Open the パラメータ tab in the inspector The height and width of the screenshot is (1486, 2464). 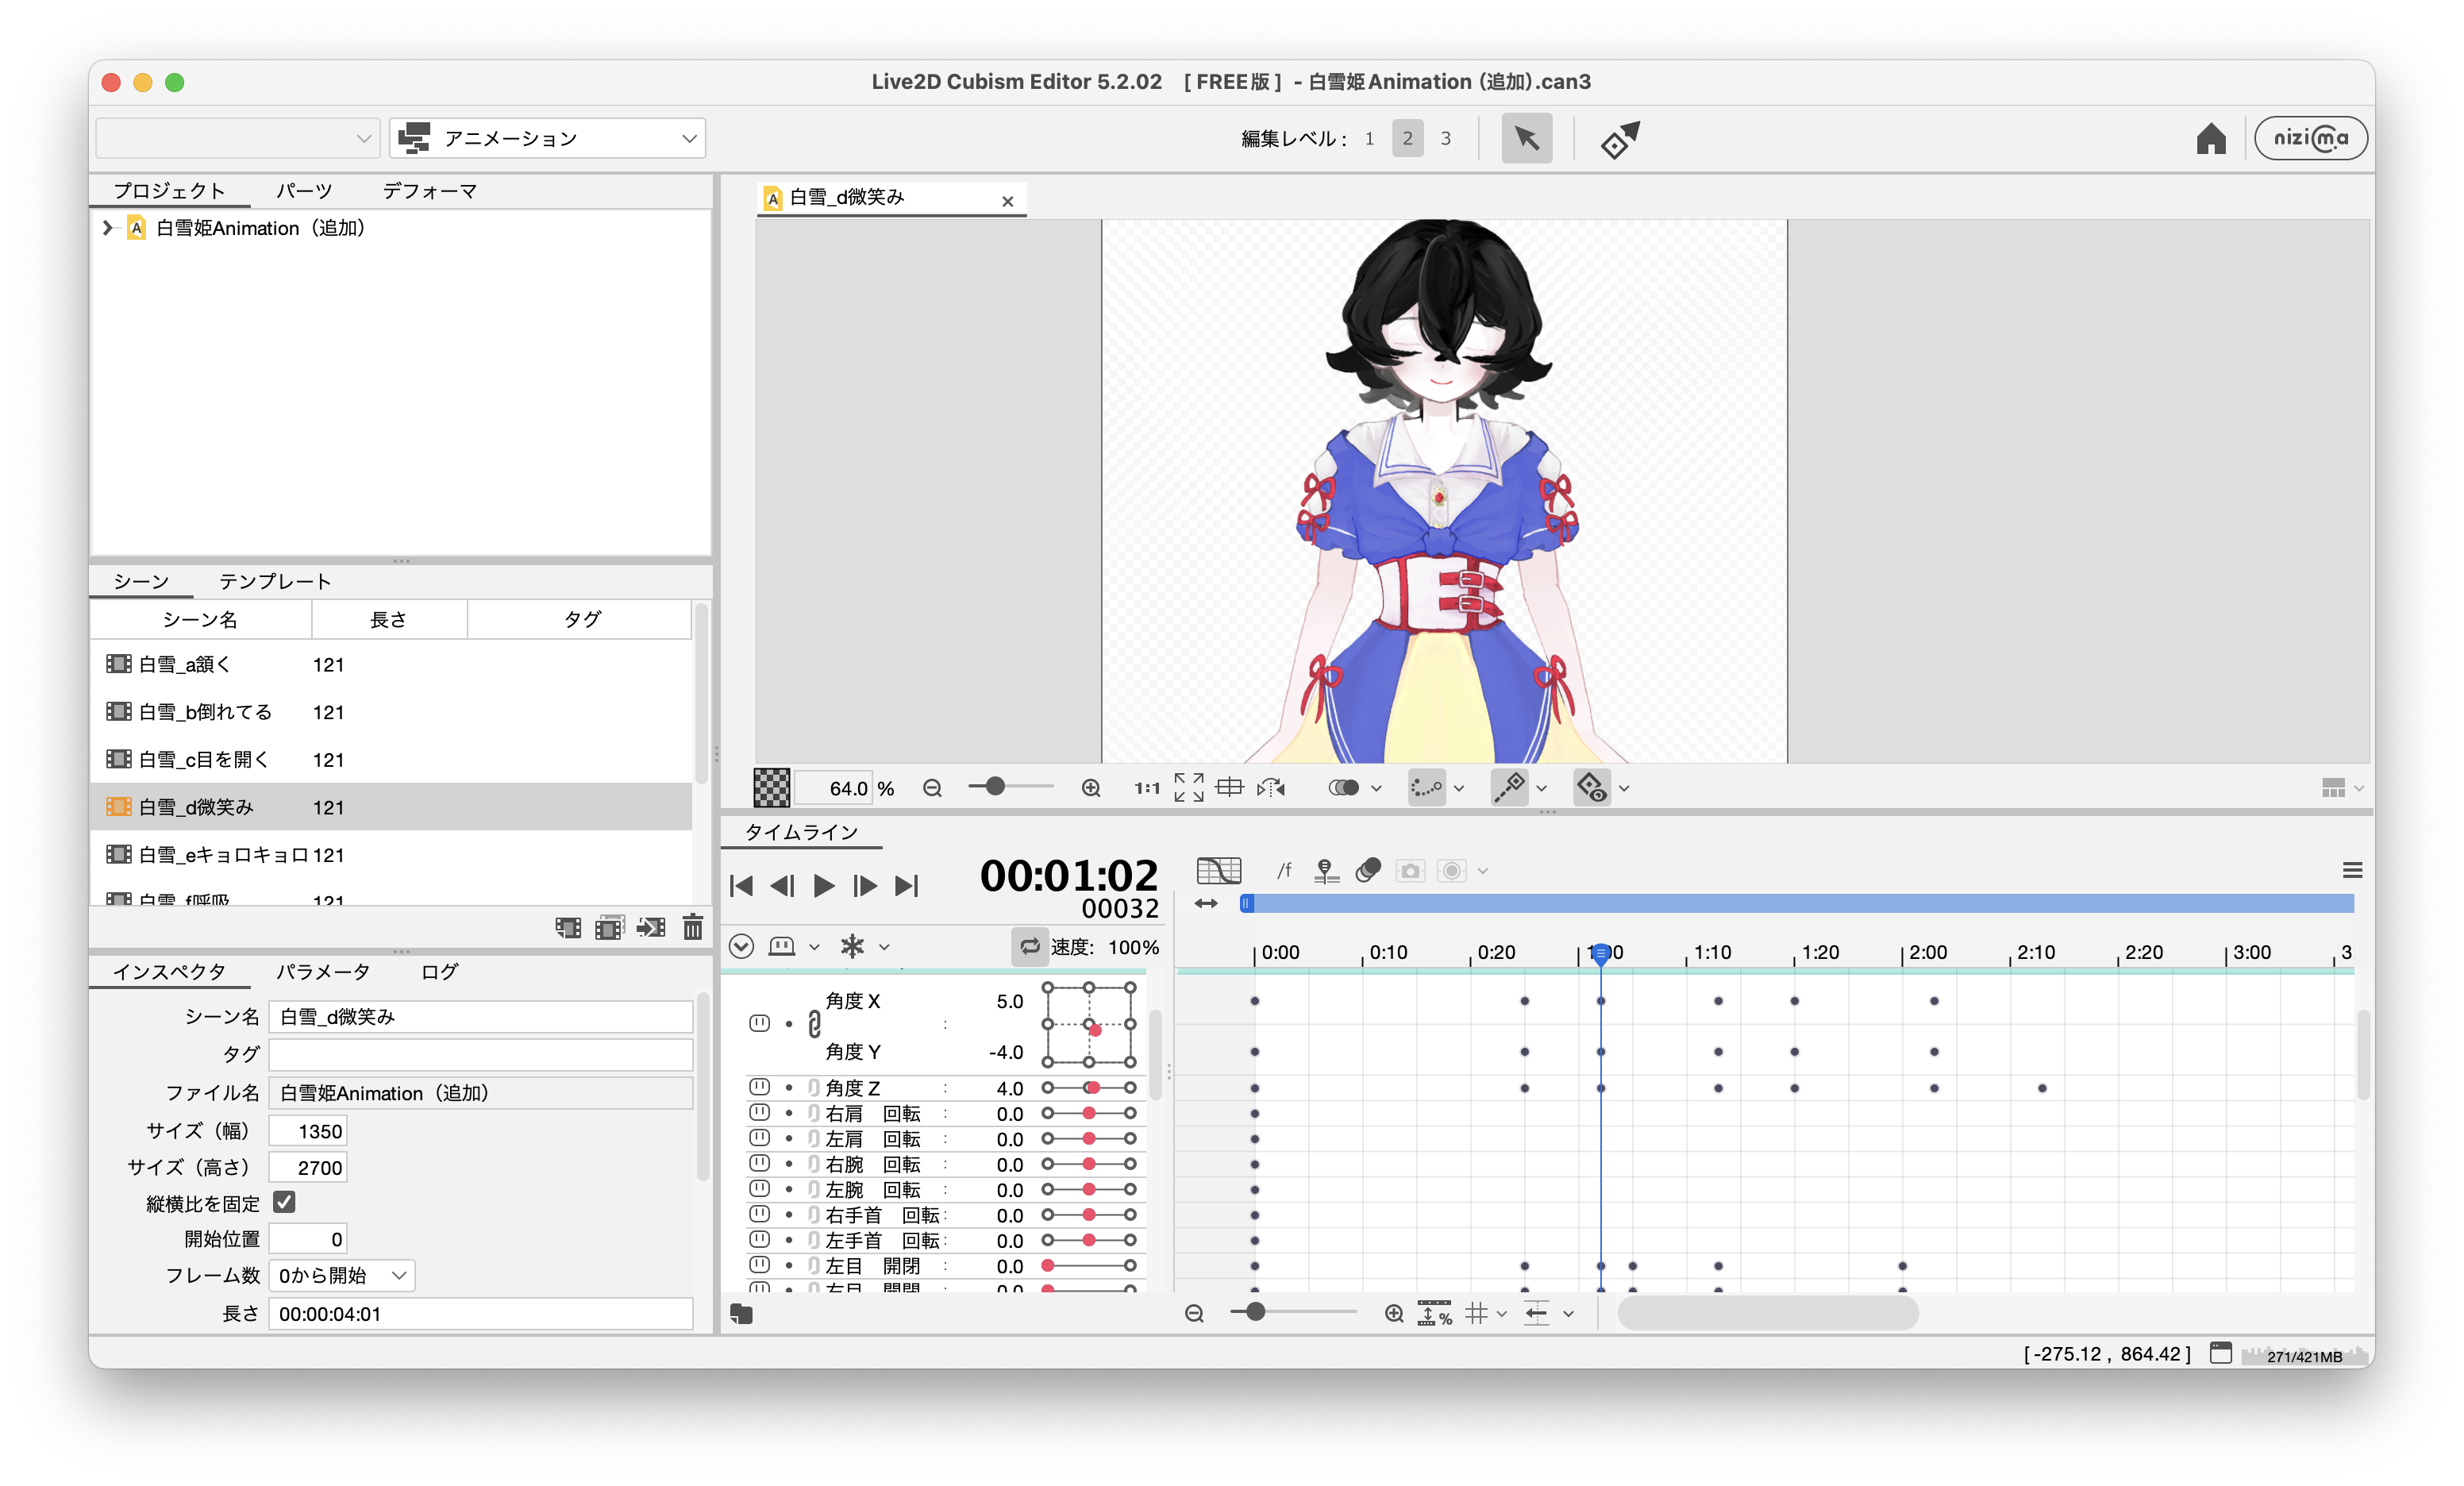click(323, 970)
